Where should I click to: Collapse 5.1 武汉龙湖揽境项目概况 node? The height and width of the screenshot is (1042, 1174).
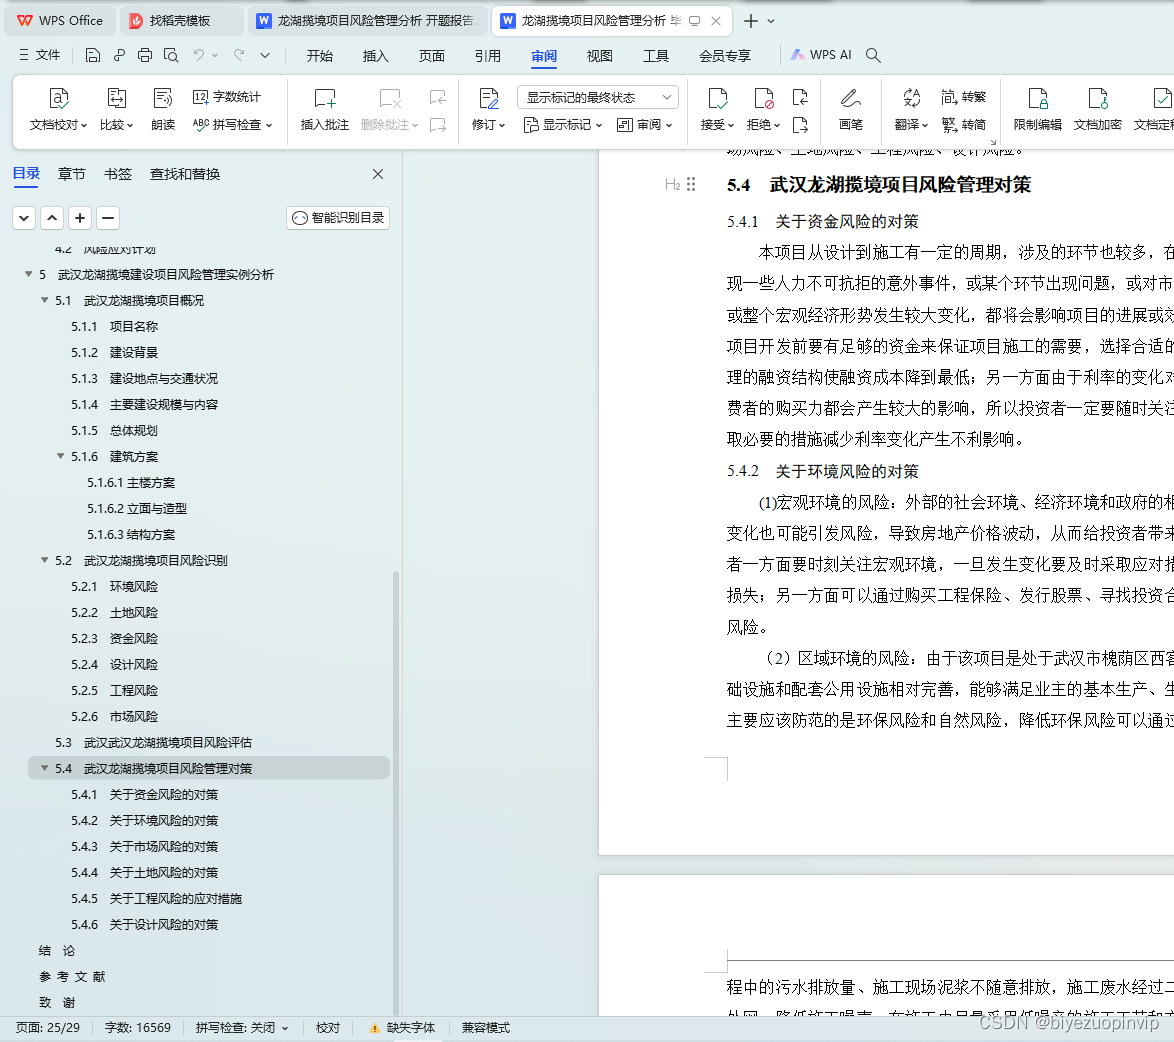pyautogui.click(x=44, y=300)
